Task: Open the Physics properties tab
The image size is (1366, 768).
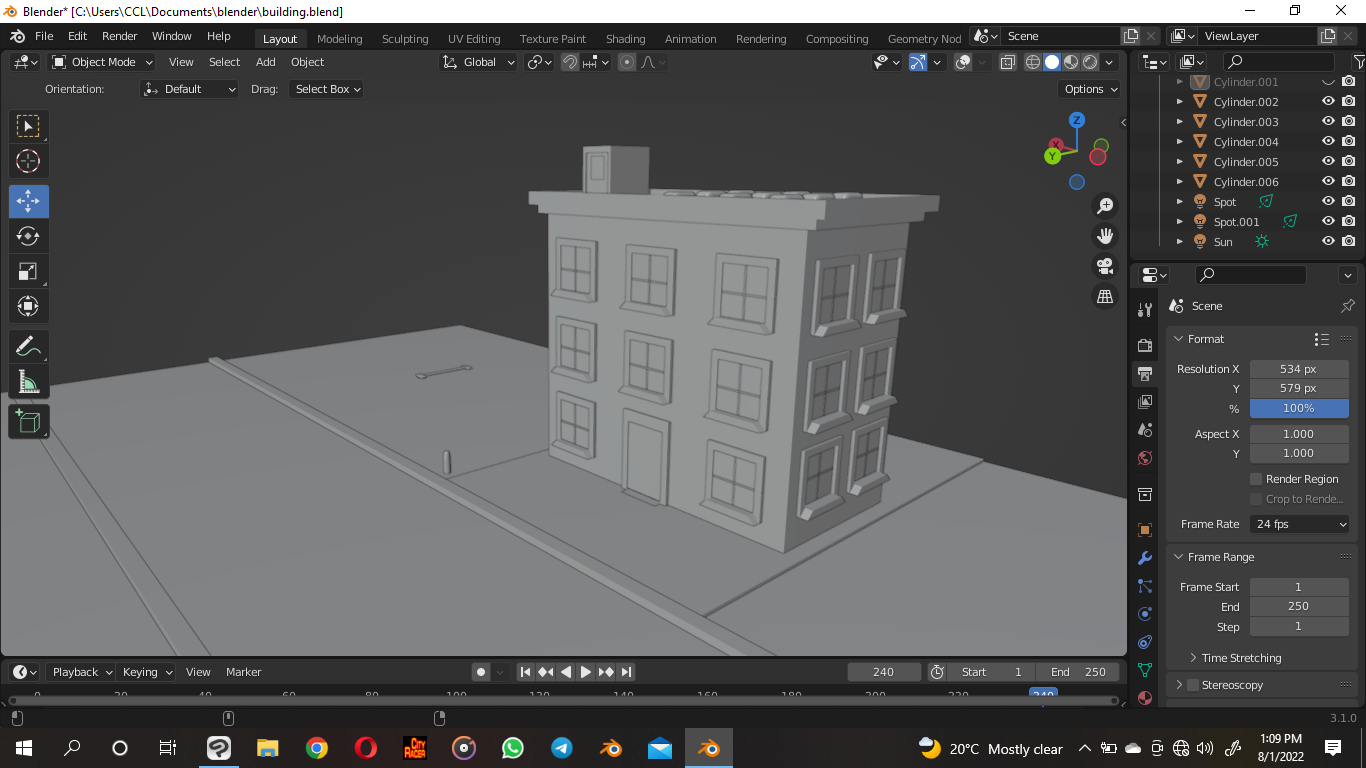Action: pos(1145,614)
